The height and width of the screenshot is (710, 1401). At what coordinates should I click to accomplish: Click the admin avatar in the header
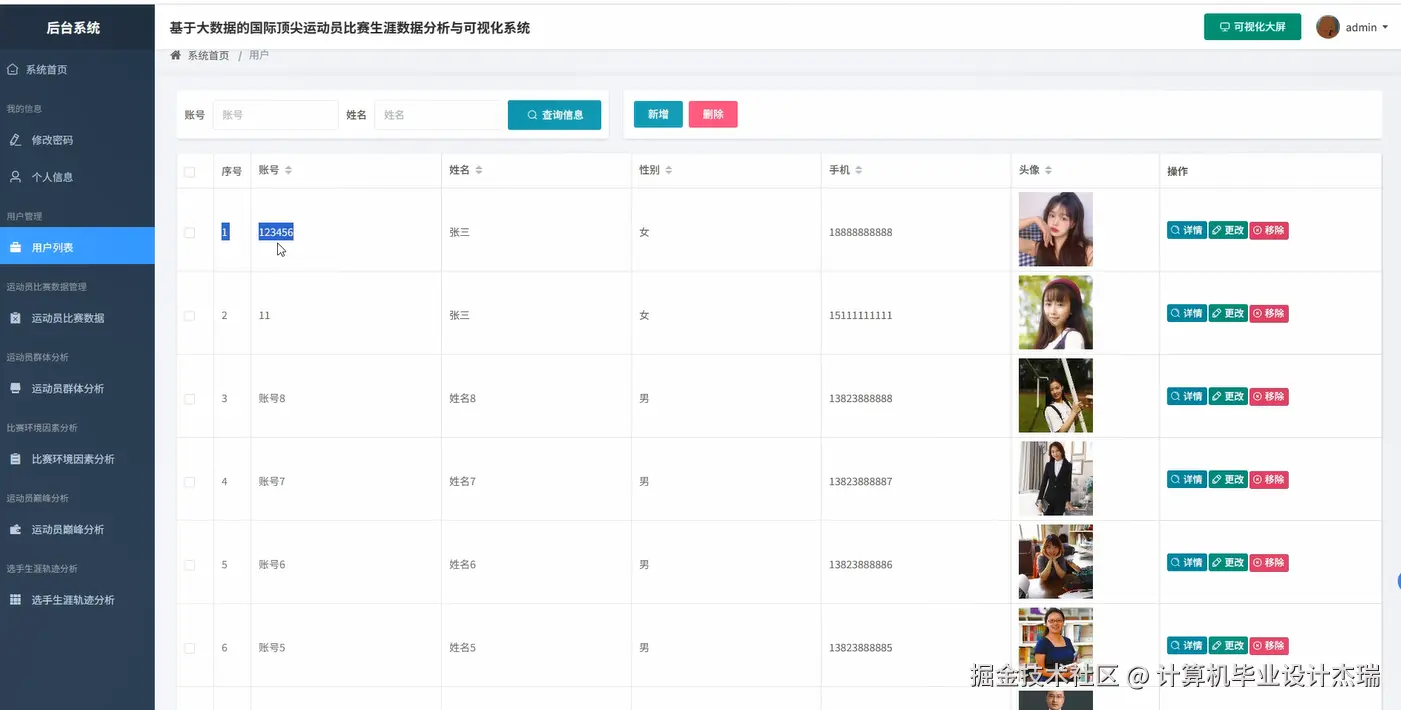(x=1328, y=27)
